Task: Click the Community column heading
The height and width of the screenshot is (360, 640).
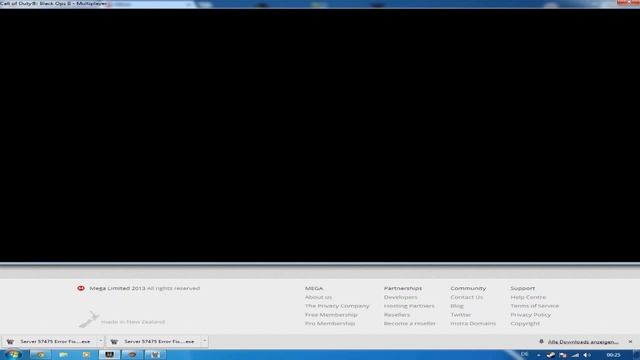Action: (468, 288)
